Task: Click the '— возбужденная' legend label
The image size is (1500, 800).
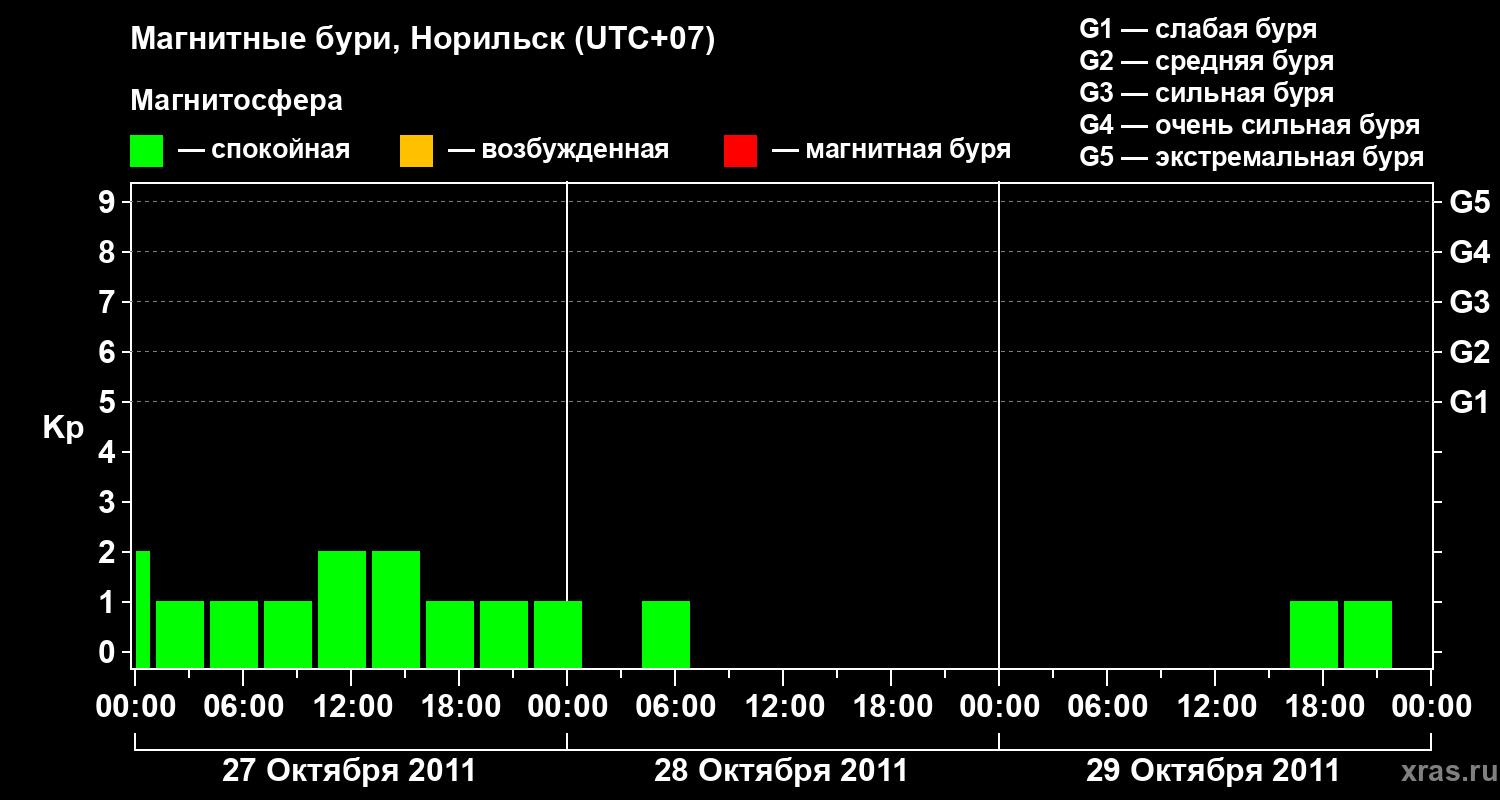Action: click(558, 150)
